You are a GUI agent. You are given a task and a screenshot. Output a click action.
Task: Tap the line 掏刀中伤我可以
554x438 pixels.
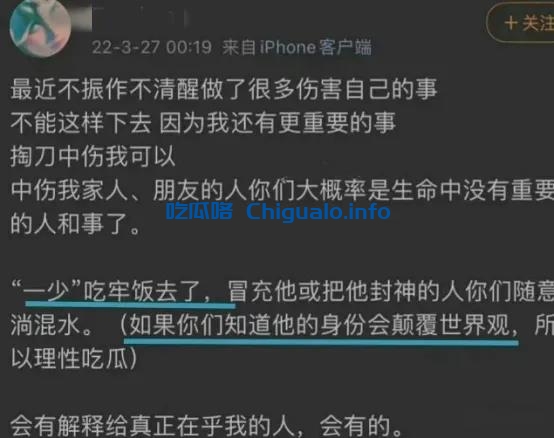pyautogui.click(x=93, y=156)
